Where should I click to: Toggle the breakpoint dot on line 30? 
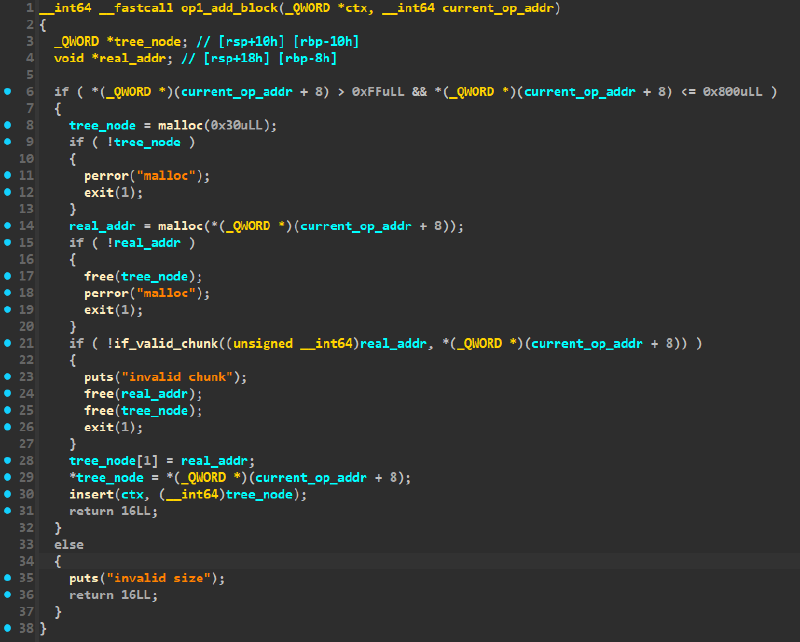pyautogui.click(x=8, y=494)
